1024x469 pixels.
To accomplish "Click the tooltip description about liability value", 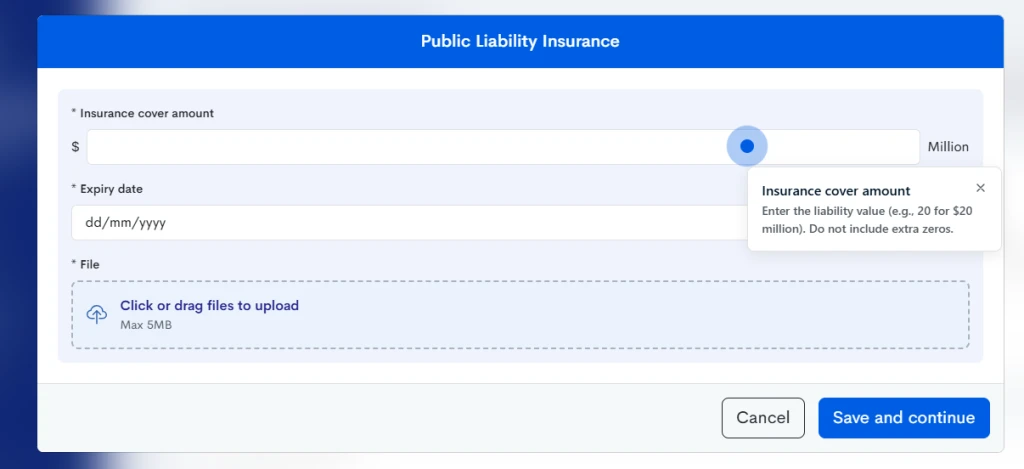I will point(867,221).
